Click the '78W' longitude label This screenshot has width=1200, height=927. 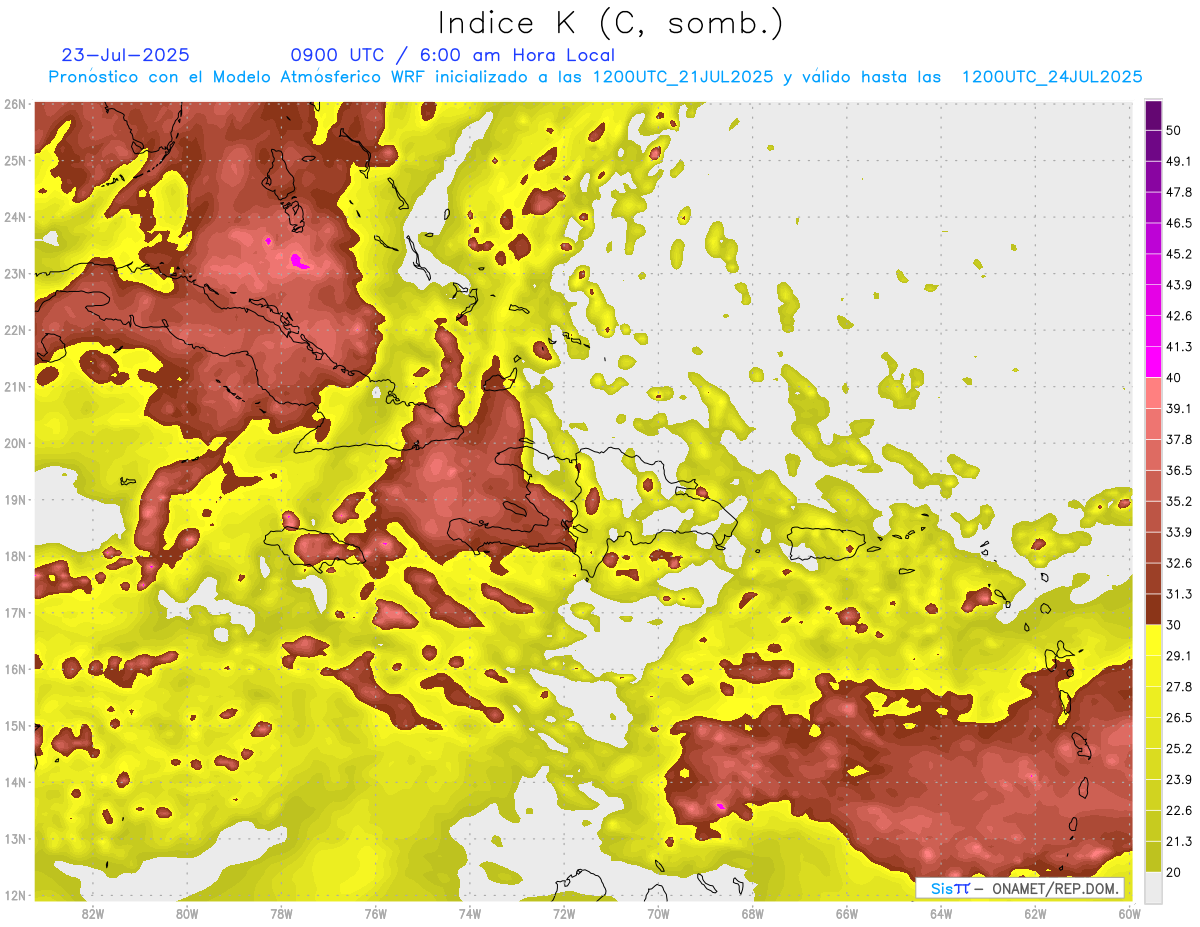pyautogui.click(x=281, y=913)
